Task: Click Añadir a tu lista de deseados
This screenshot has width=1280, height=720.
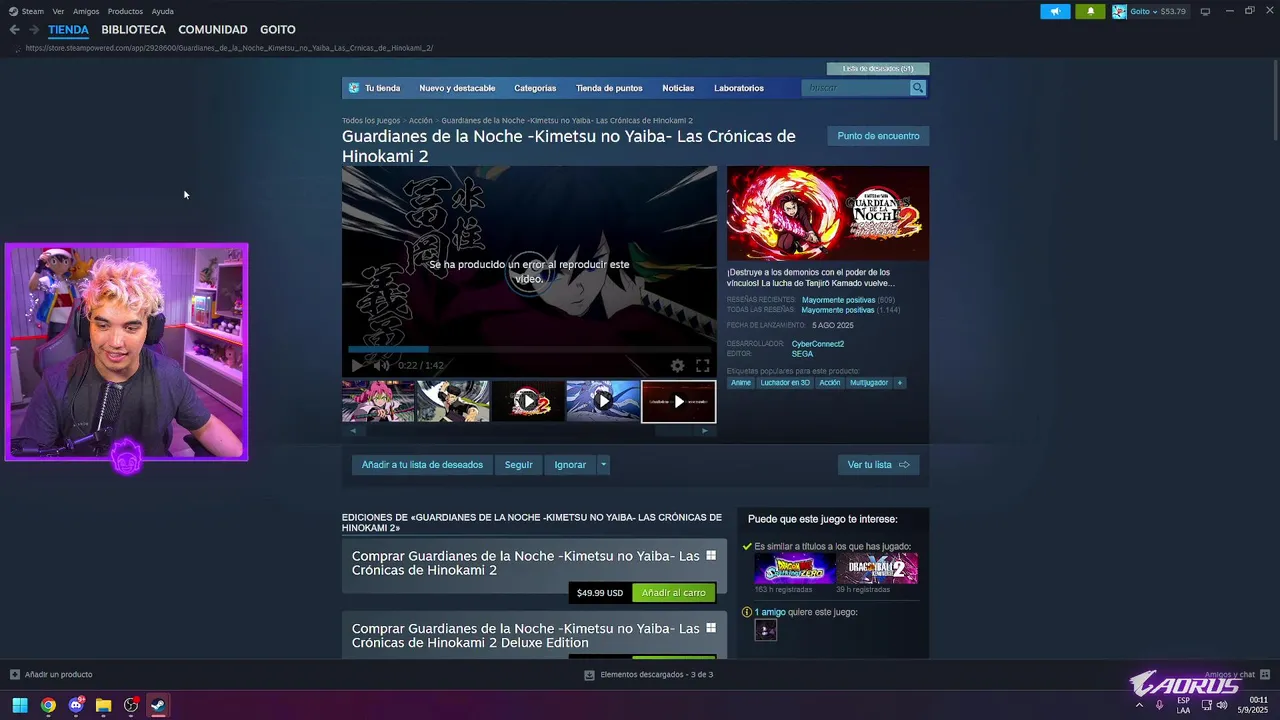Action: tap(422, 465)
